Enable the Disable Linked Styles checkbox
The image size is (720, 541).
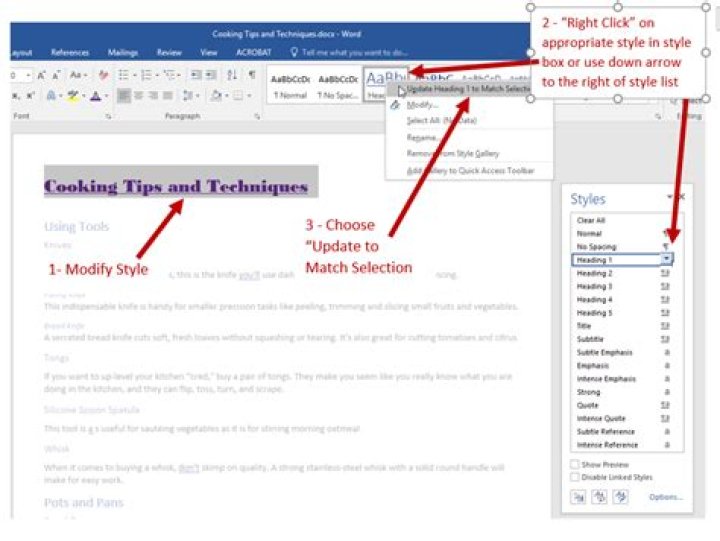pyautogui.click(x=574, y=477)
